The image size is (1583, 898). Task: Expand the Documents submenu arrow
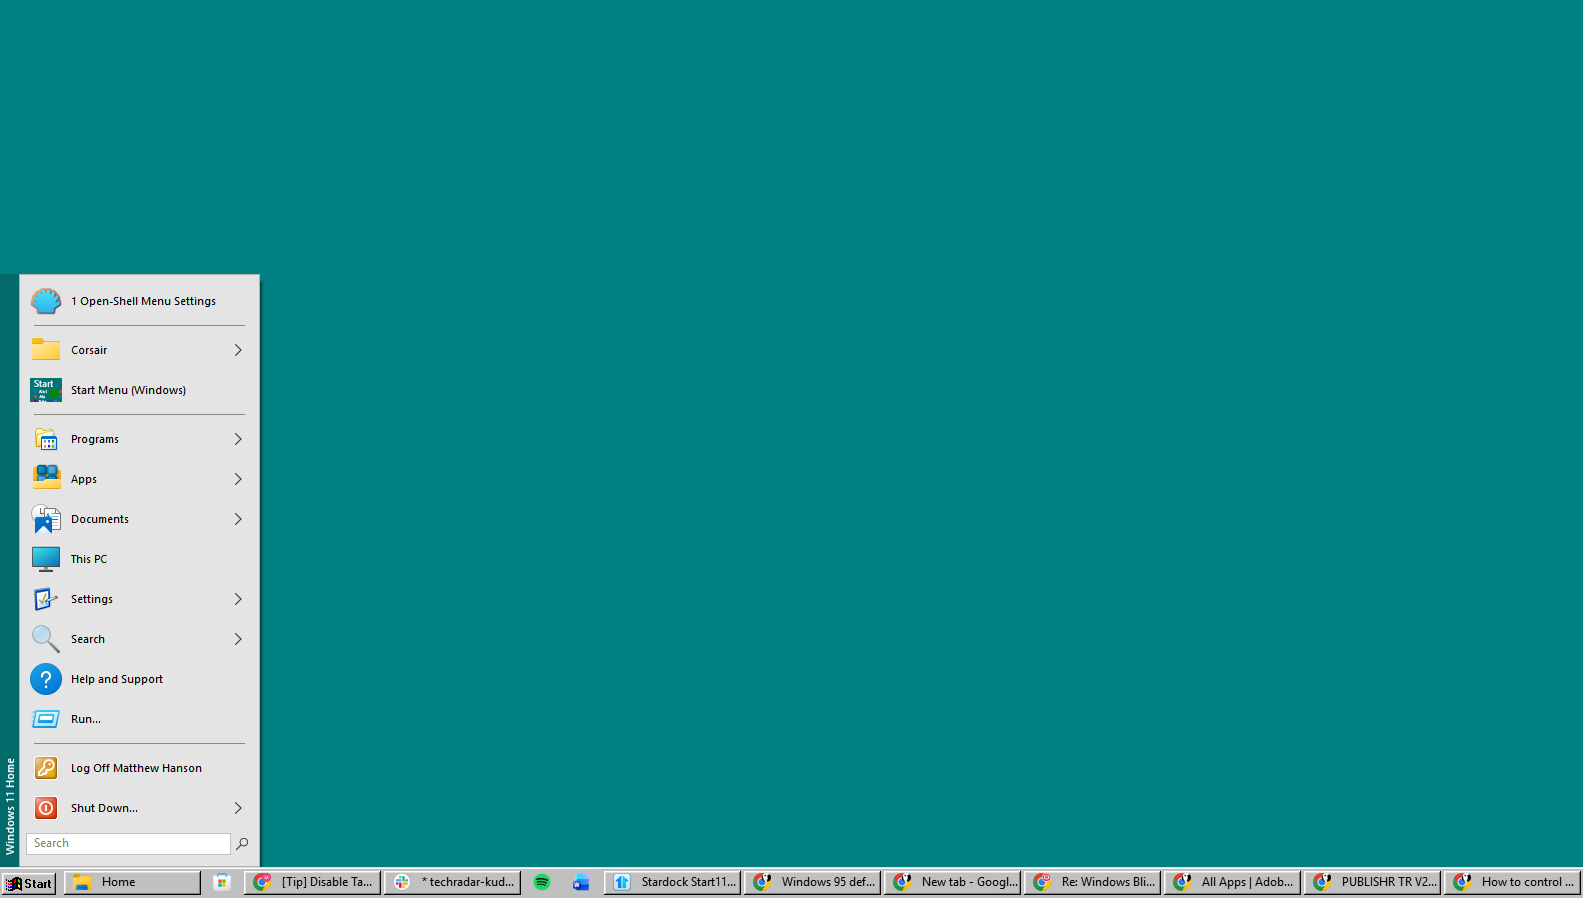[x=238, y=519]
